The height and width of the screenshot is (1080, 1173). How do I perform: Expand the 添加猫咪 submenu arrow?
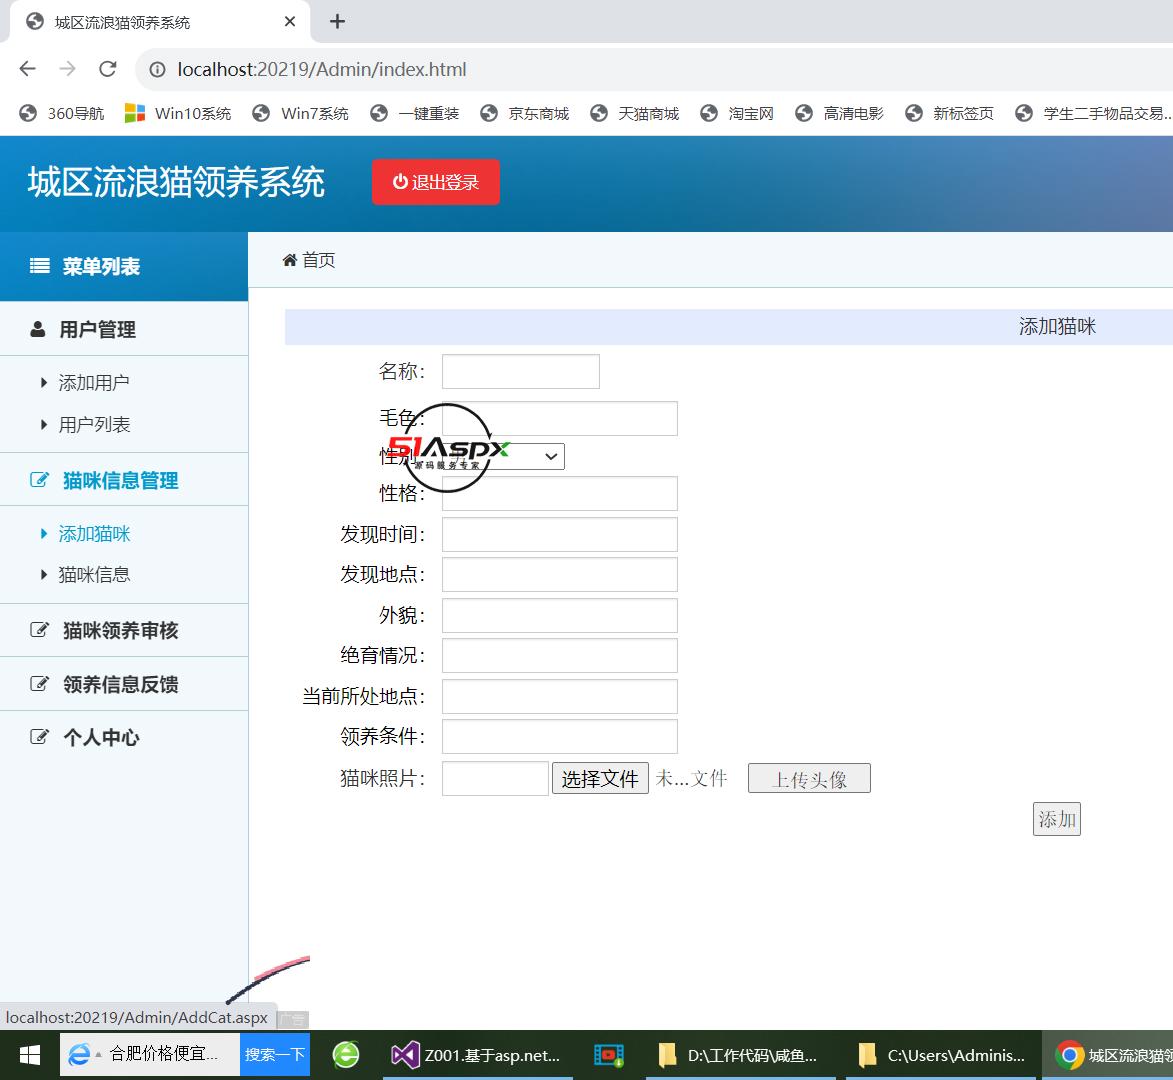[43, 533]
